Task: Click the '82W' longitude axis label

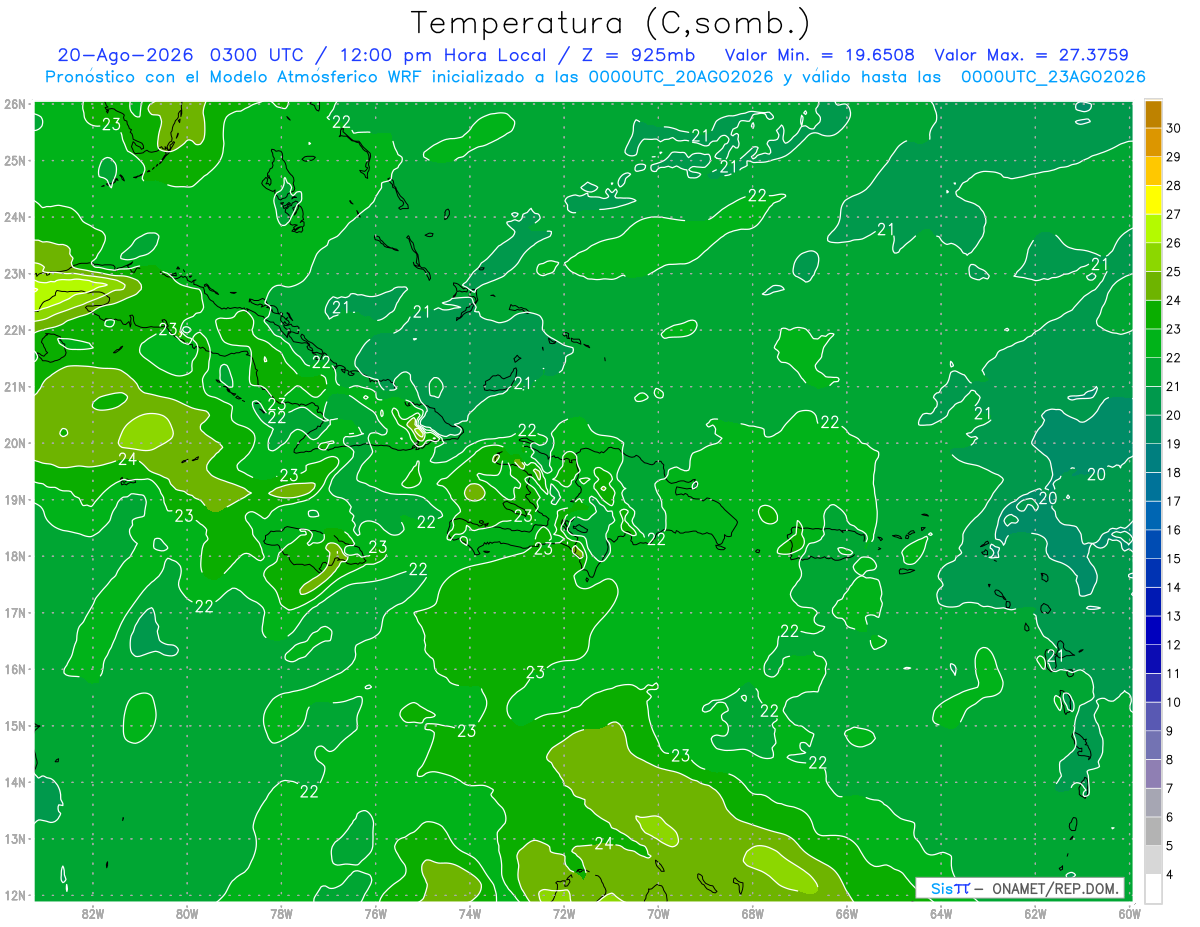Action: click(x=93, y=913)
